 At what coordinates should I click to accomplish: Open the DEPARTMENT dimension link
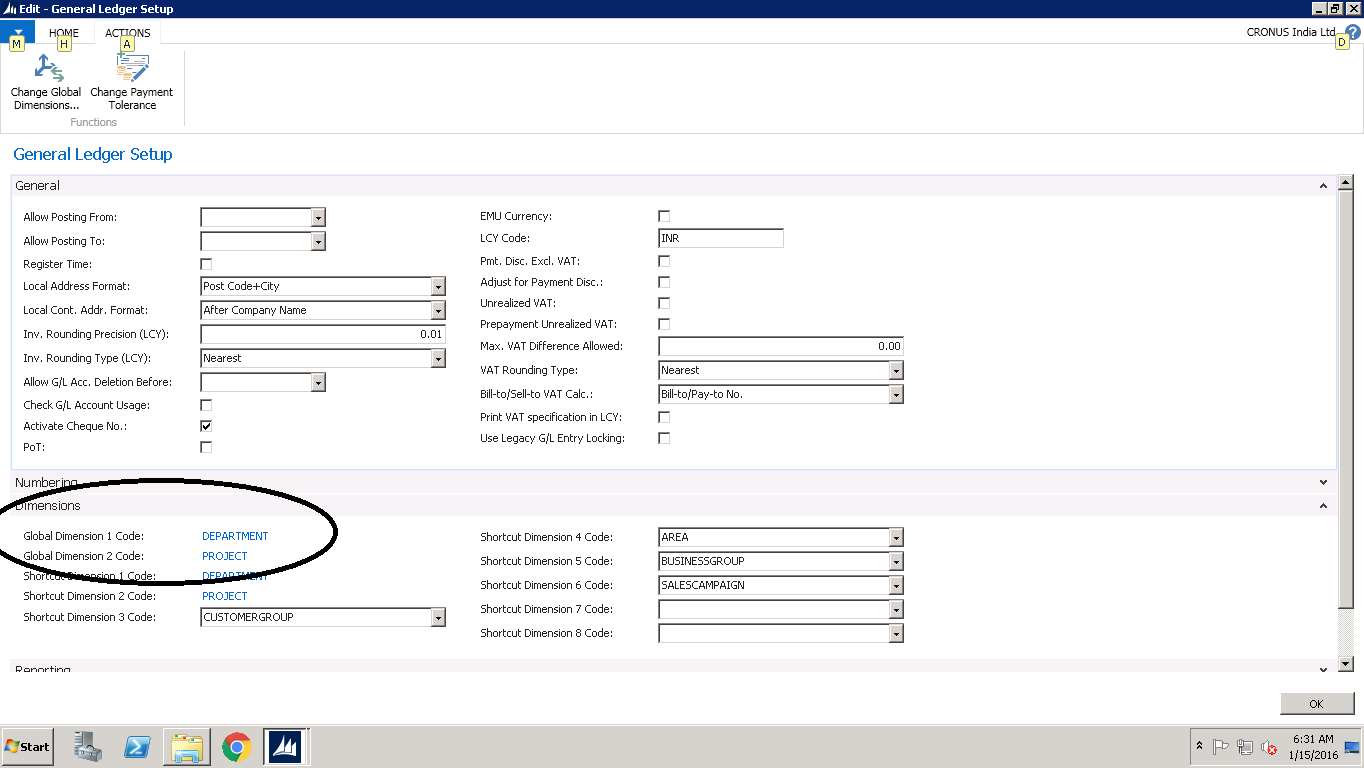(237, 535)
